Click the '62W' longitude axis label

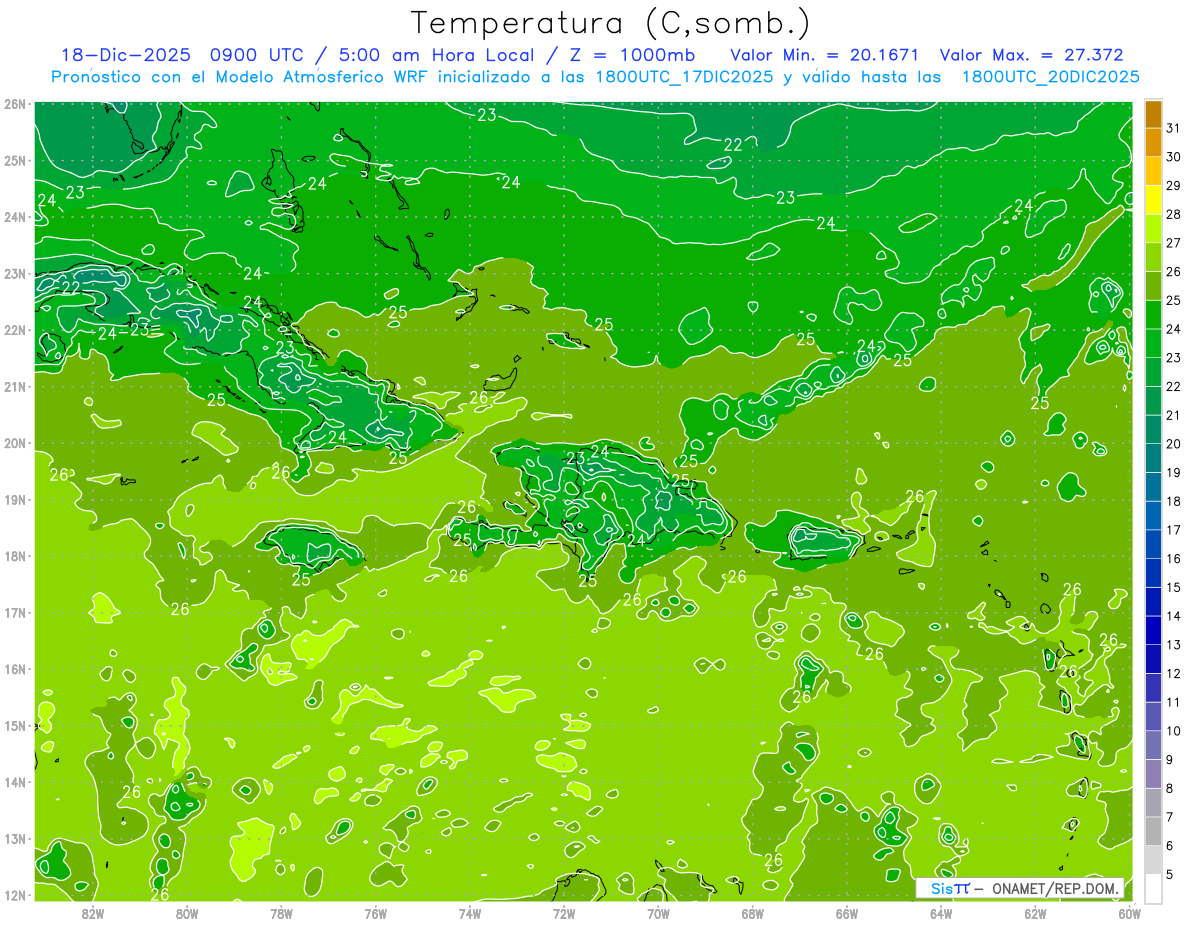1036,913
